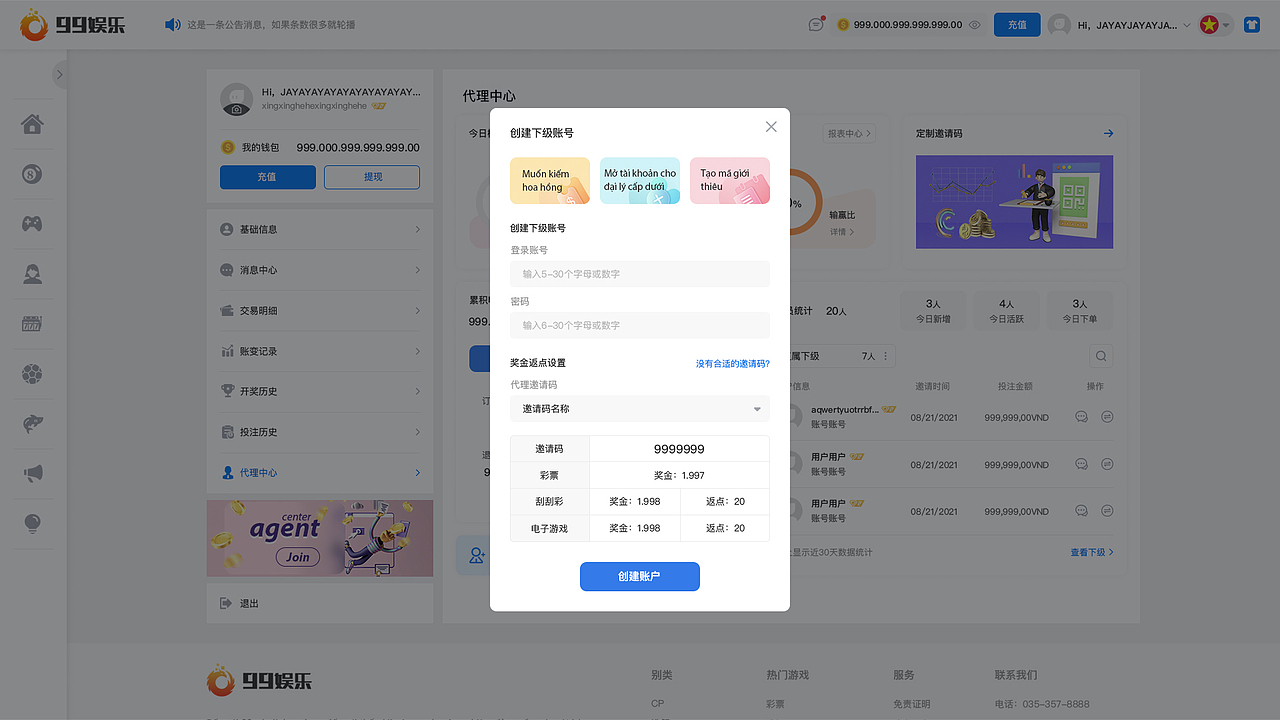Click the fishing game icon in the sidebar
The height and width of the screenshot is (720, 1280).
click(31, 422)
